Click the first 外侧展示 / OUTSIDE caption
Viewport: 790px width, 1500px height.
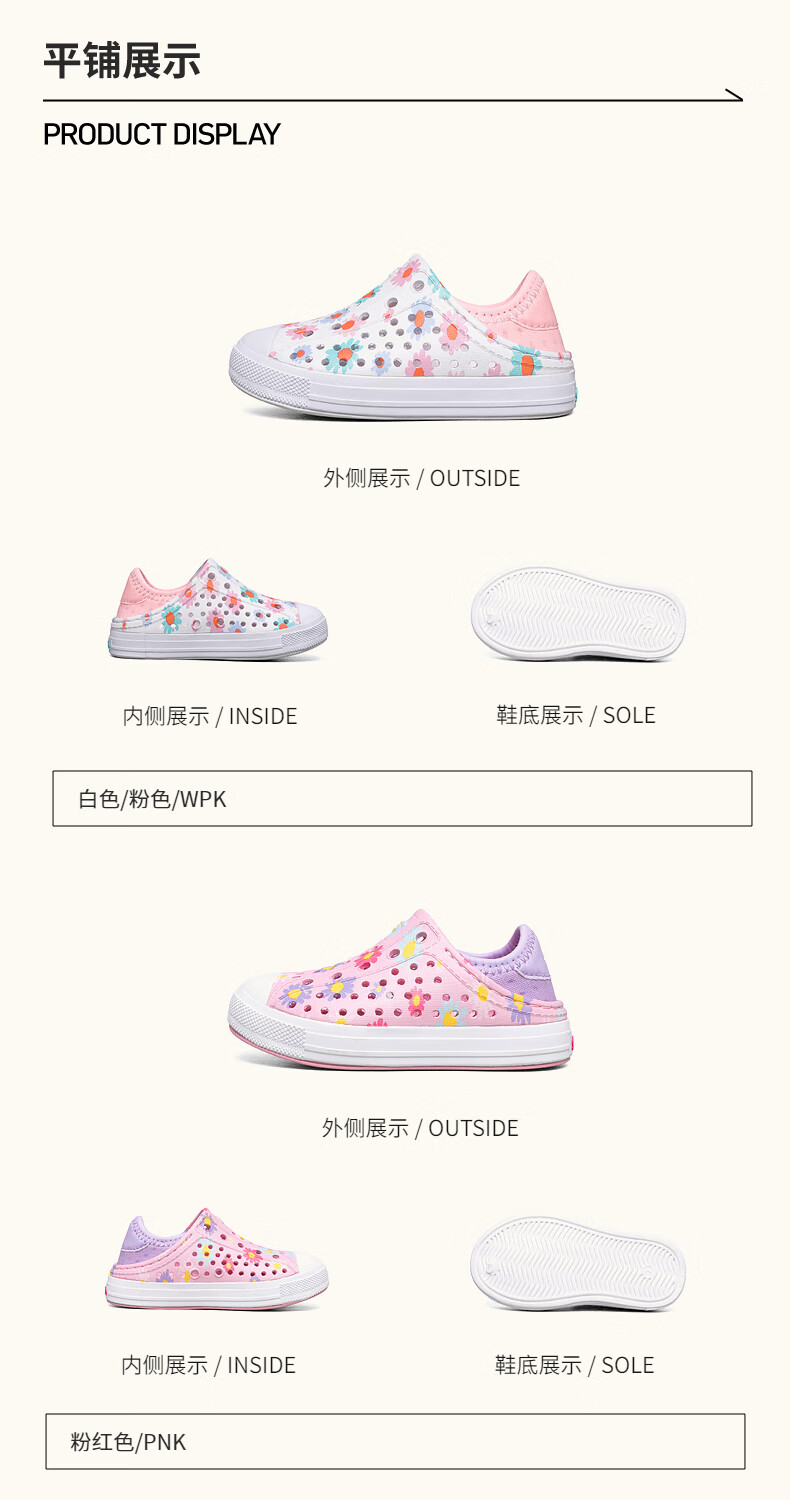421,478
